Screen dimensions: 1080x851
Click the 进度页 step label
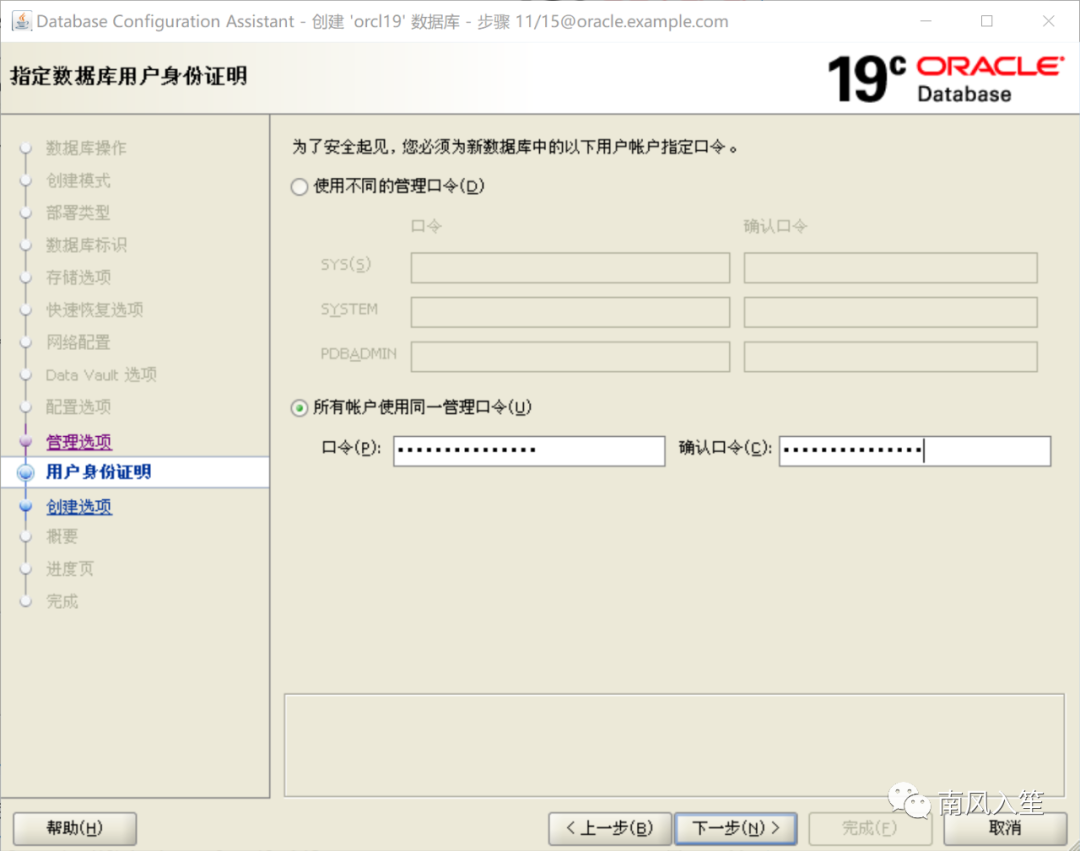coord(70,569)
